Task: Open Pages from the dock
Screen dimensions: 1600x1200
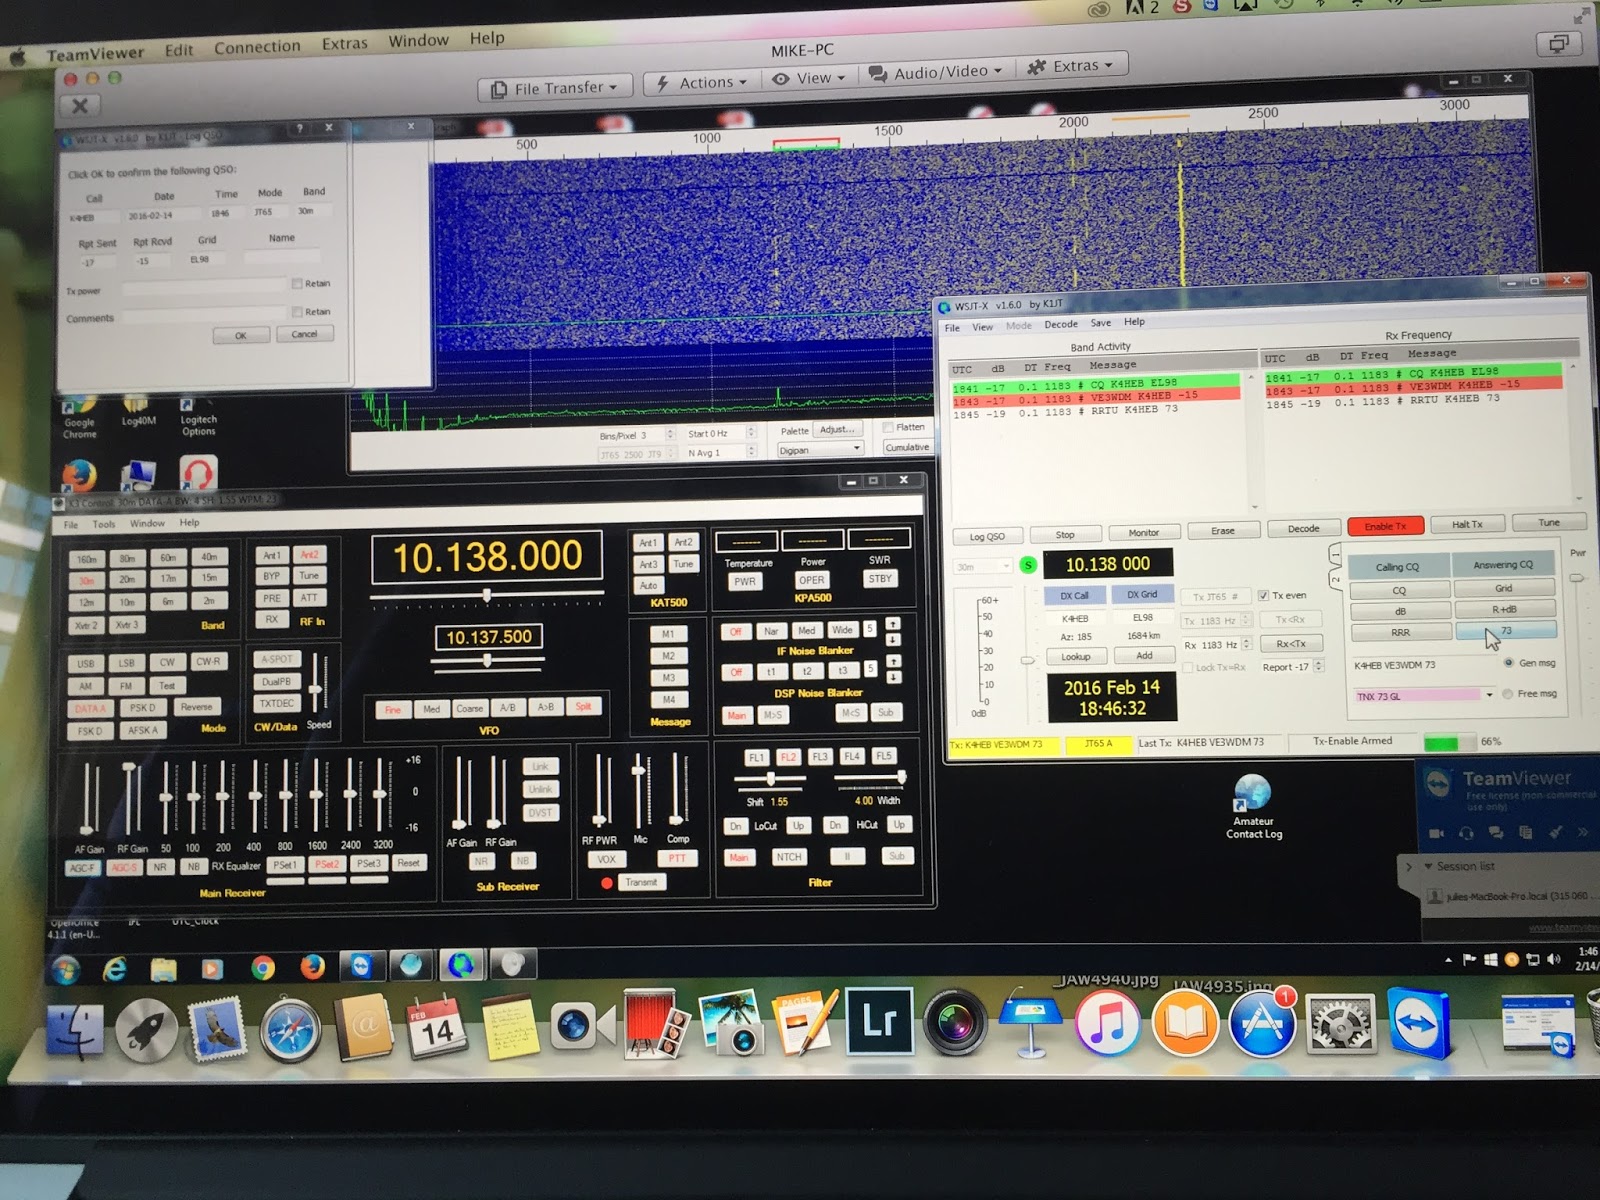Action: tap(807, 1022)
